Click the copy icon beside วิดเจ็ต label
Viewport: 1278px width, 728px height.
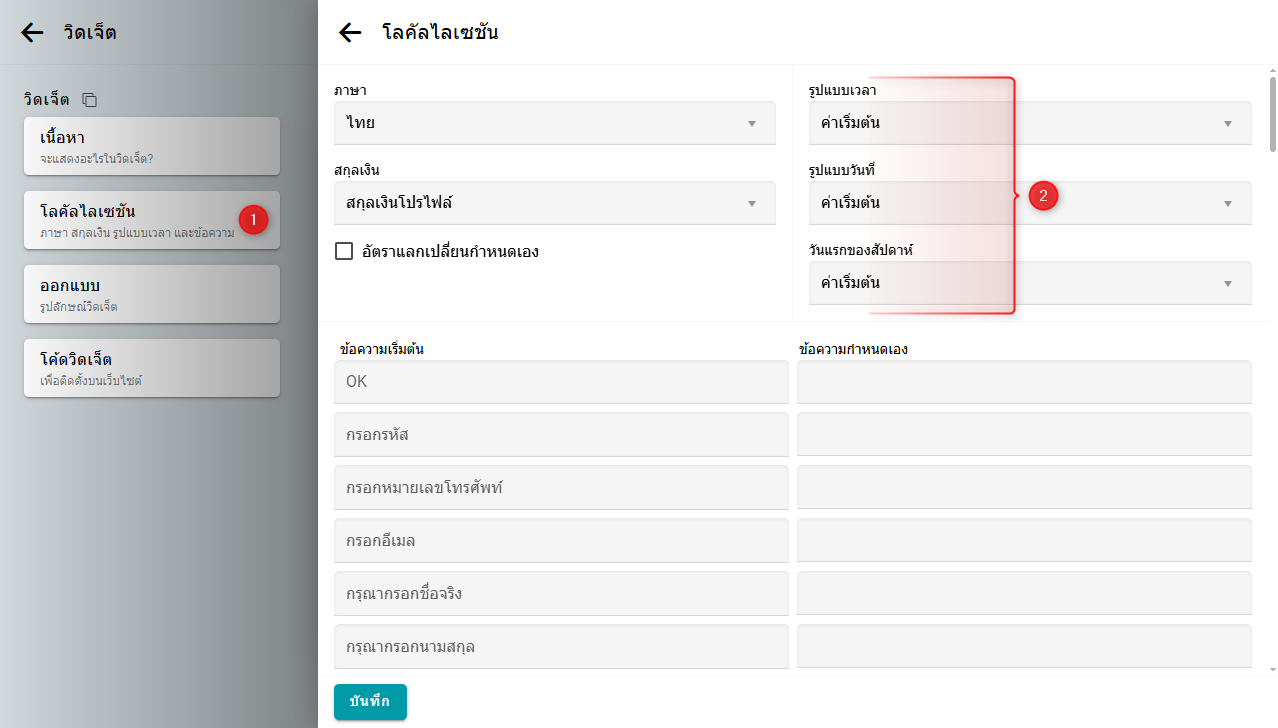(x=90, y=100)
